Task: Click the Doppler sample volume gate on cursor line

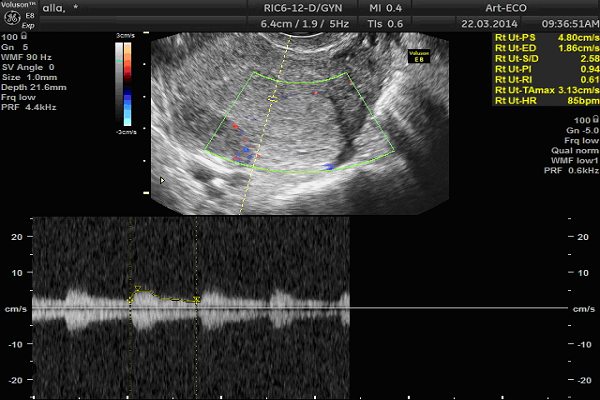Action: click(272, 99)
